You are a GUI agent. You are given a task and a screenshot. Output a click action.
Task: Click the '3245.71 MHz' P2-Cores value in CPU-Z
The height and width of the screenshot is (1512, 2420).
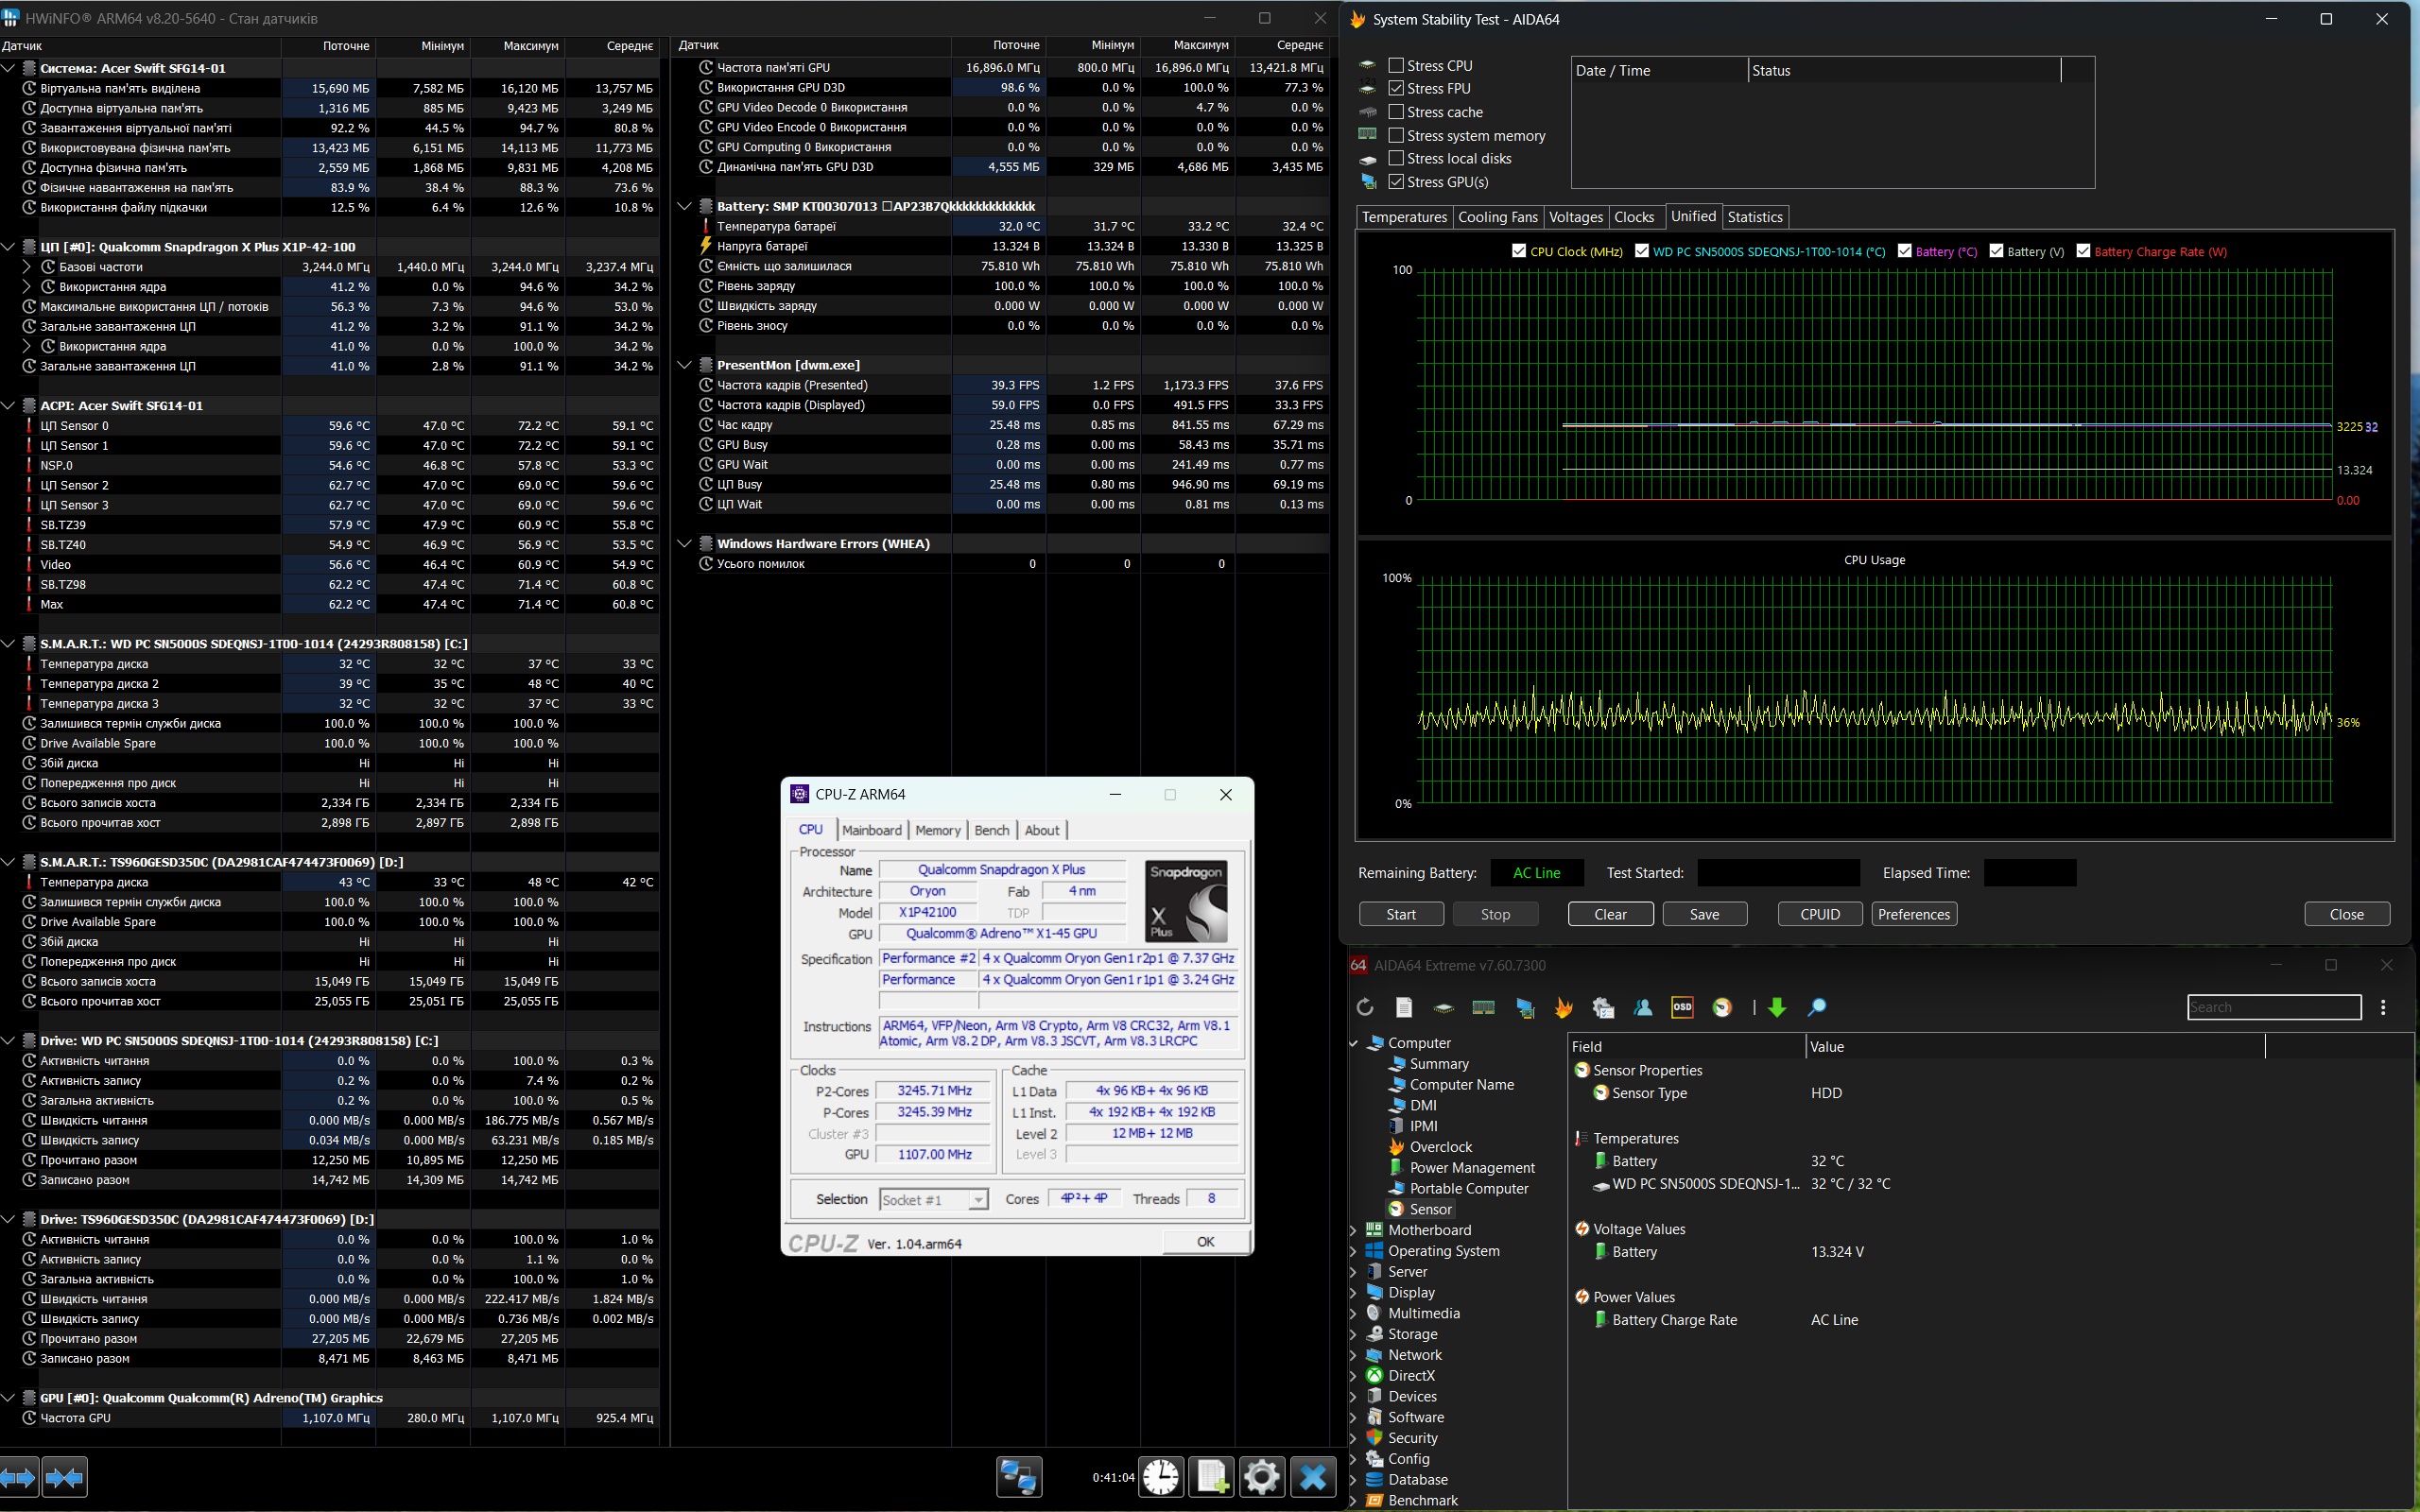pos(934,1091)
